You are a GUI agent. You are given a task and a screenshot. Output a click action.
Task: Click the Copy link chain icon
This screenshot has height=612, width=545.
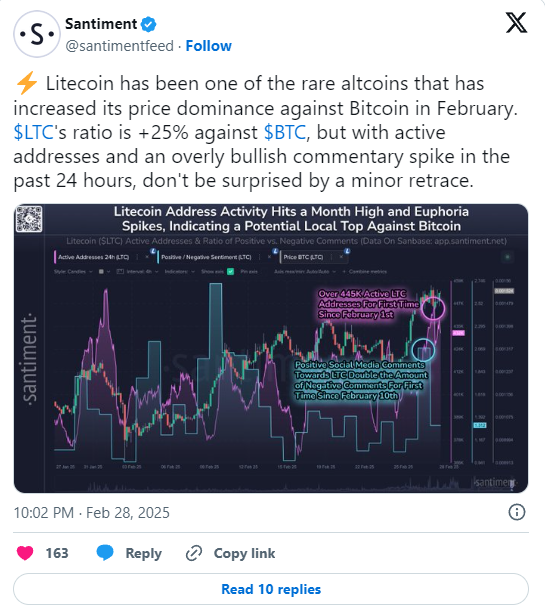tap(193, 553)
